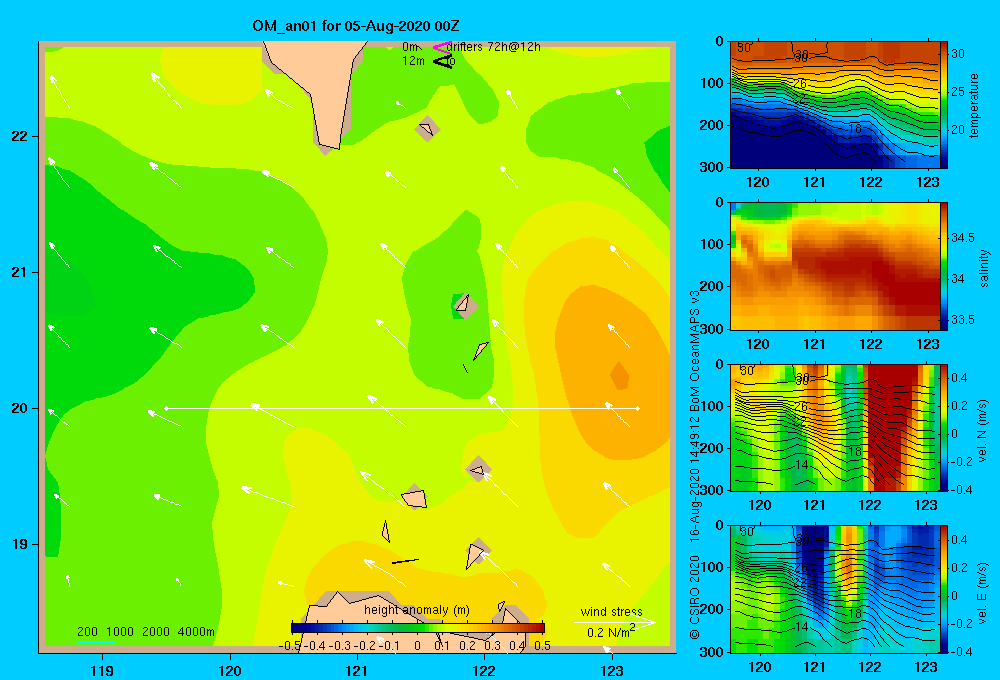
Task: Click the vertical 'salinity' axis label
Action: [x=984, y=268]
